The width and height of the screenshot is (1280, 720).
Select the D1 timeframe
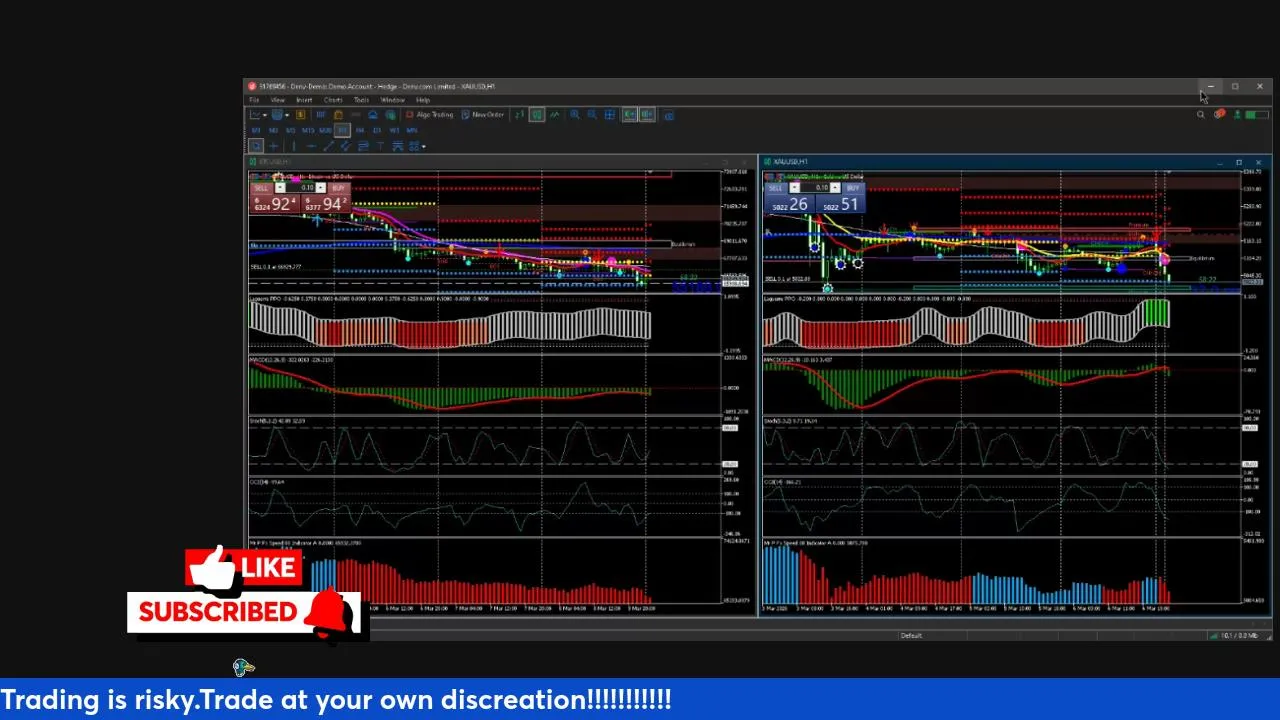(x=377, y=130)
